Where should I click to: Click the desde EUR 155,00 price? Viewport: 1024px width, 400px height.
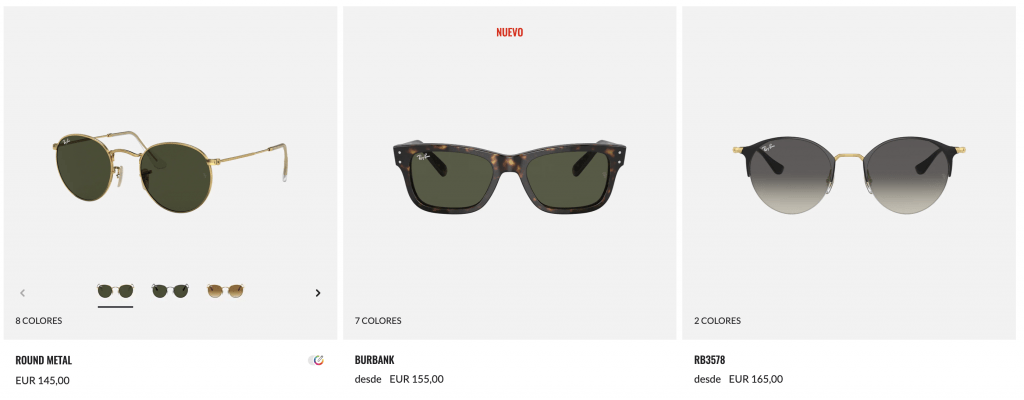(399, 379)
